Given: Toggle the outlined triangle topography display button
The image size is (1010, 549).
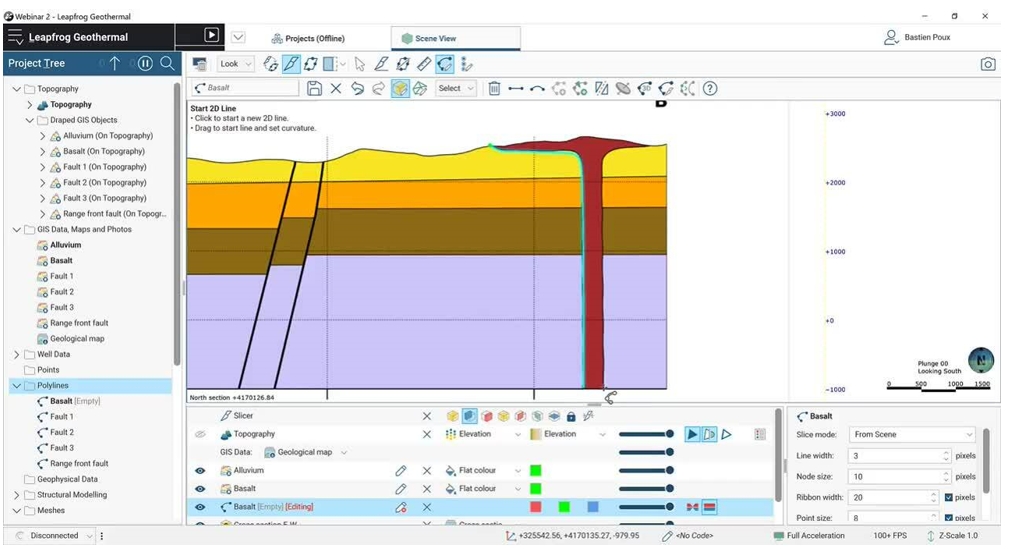Looking at the screenshot, I should click(727, 434).
